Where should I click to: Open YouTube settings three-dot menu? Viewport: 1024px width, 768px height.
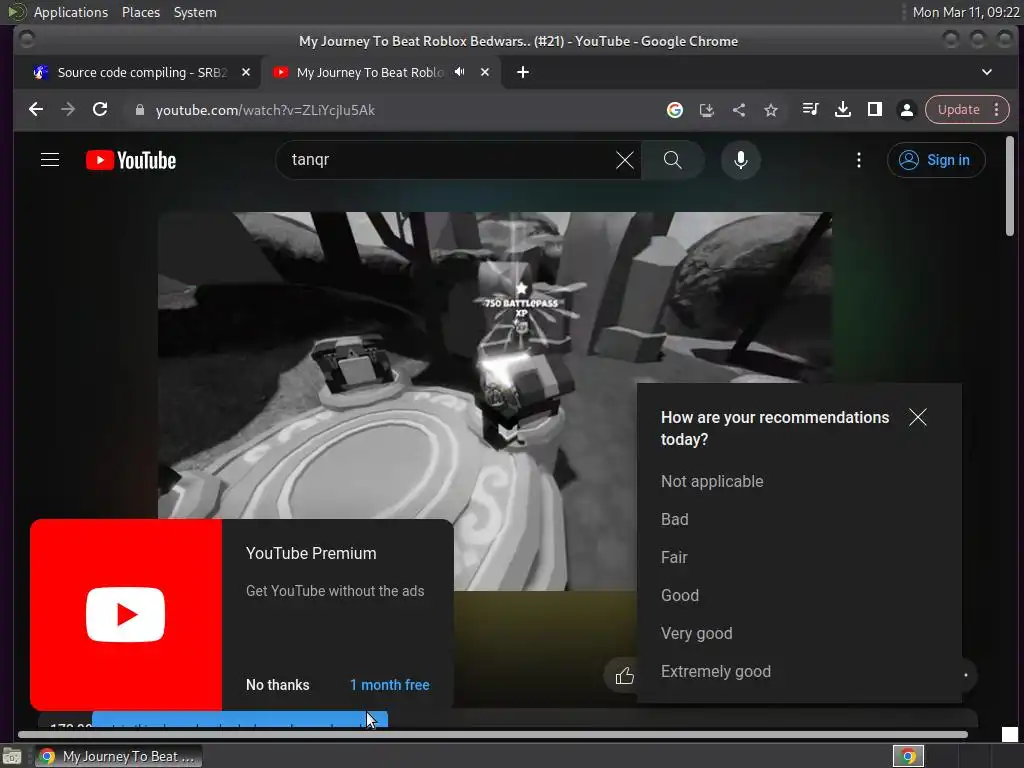(x=859, y=160)
